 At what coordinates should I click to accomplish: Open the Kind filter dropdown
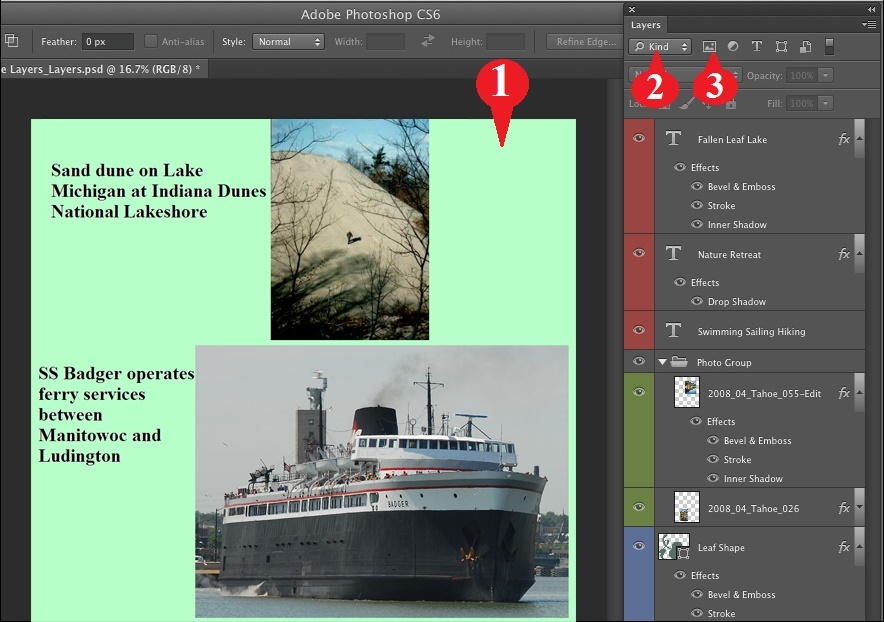tap(660, 46)
